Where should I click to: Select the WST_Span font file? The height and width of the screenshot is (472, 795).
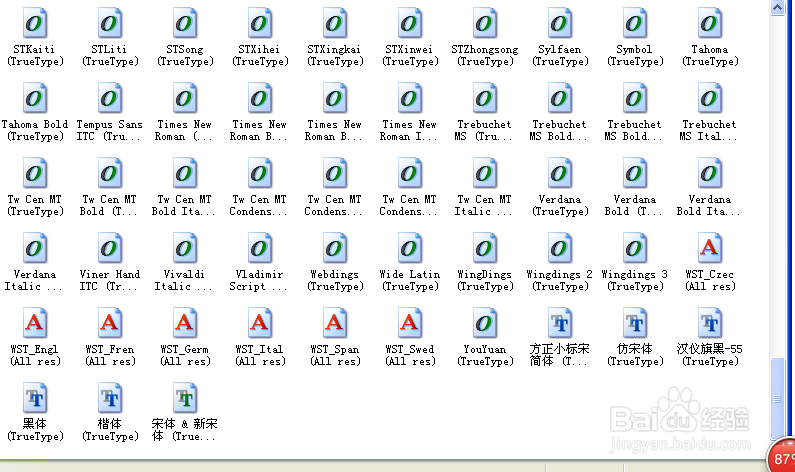pos(335,323)
